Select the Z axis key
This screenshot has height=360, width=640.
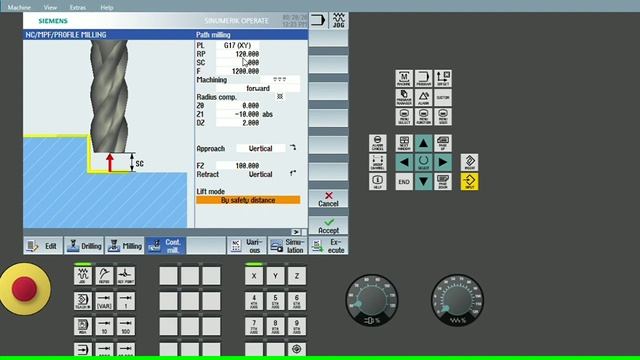(297, 276)
